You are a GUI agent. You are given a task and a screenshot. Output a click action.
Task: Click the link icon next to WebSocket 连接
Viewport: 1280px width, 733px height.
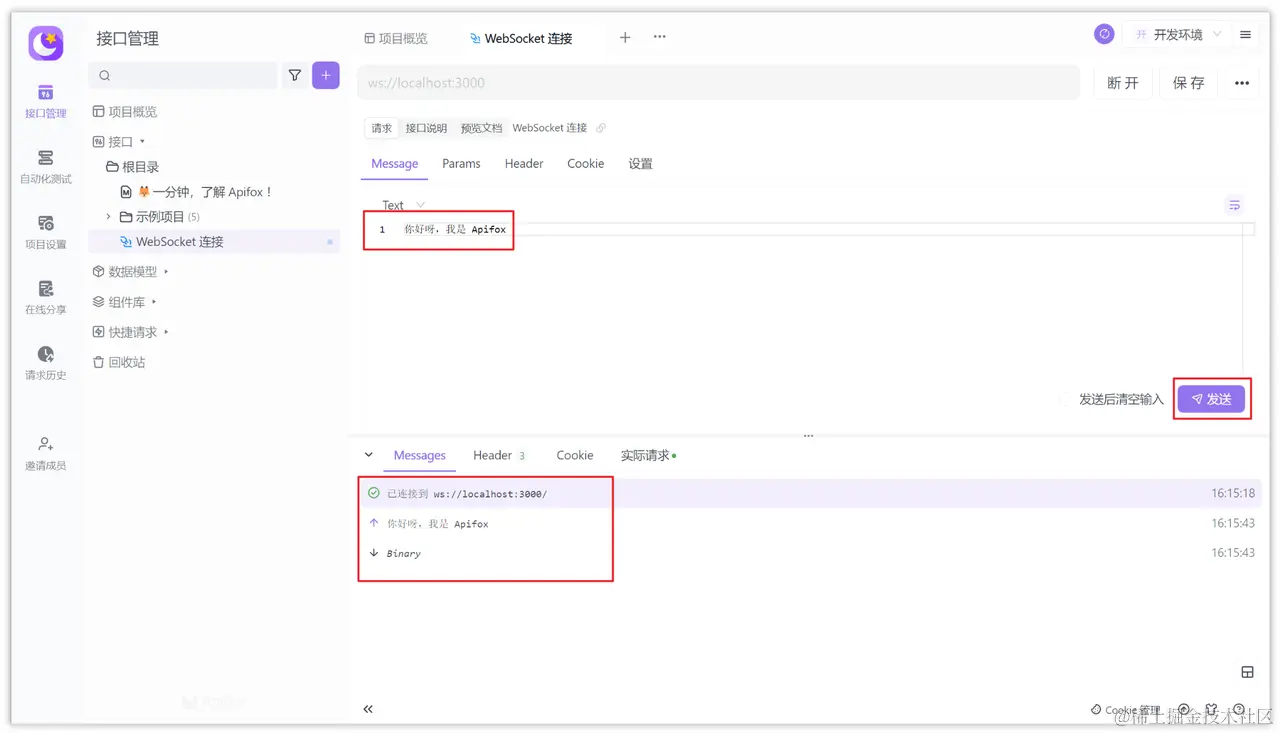(601, 128)
